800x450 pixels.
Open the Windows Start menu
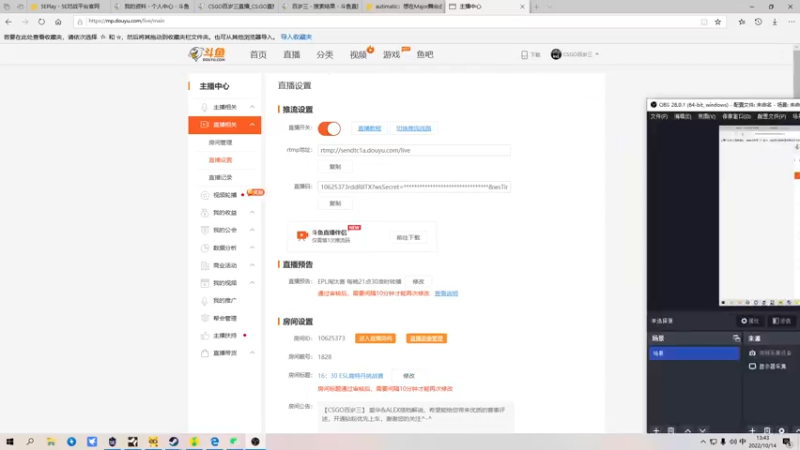point(10,441)
